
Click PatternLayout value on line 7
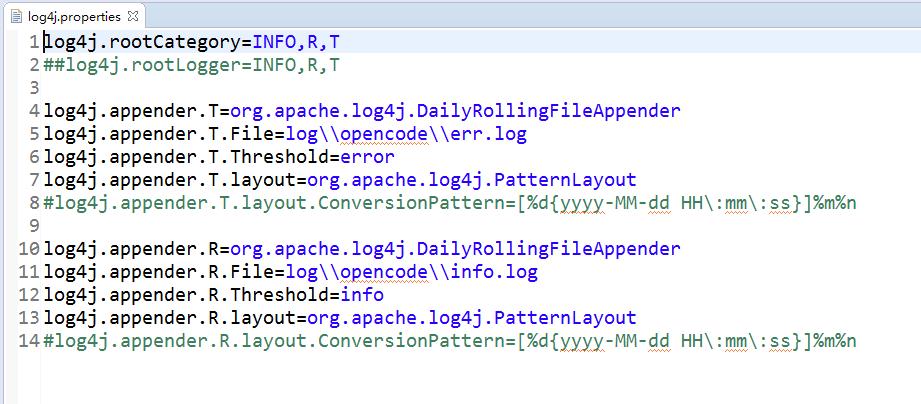point(472,180)
